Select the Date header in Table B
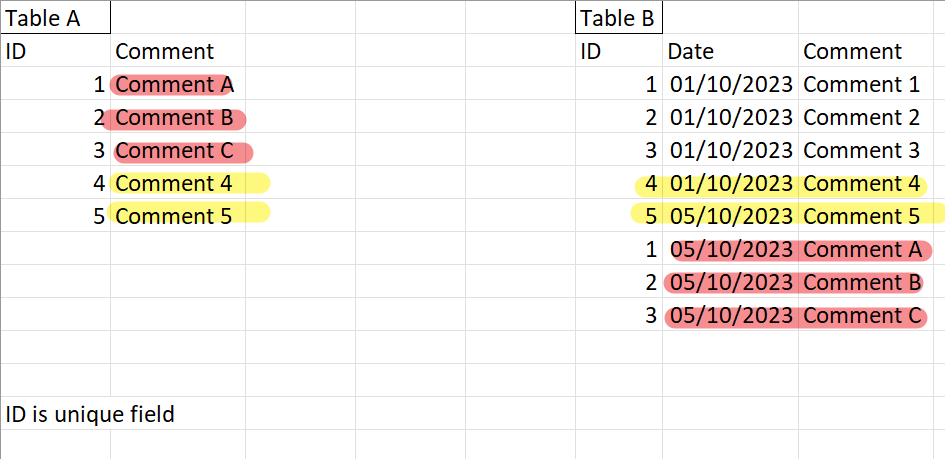The width and height of the screenshot is (945, 459). pyautogui.click(x=730, y=51)
